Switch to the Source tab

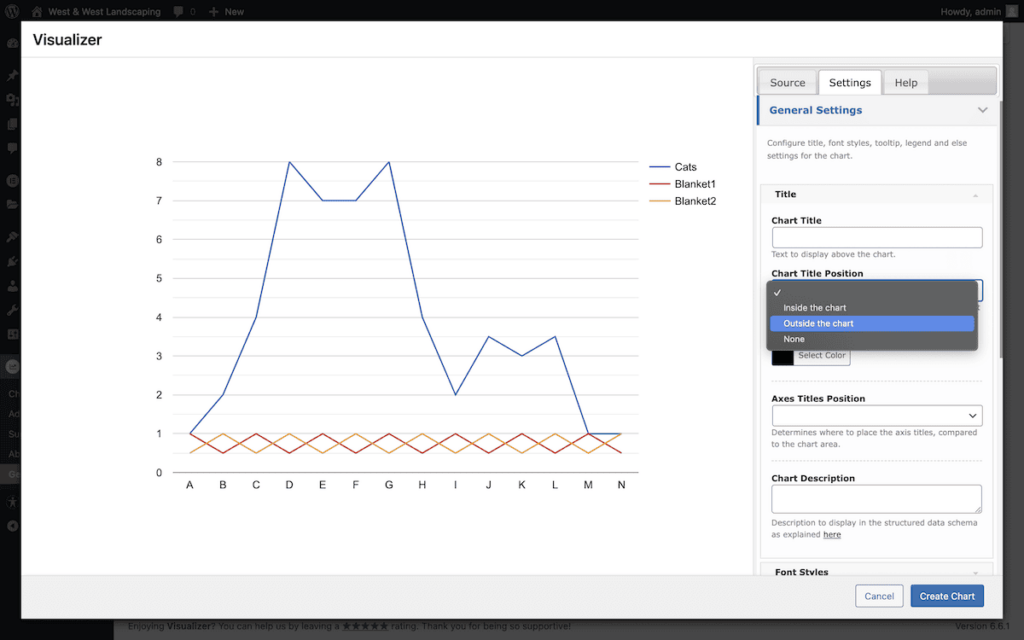click(787, 82)
